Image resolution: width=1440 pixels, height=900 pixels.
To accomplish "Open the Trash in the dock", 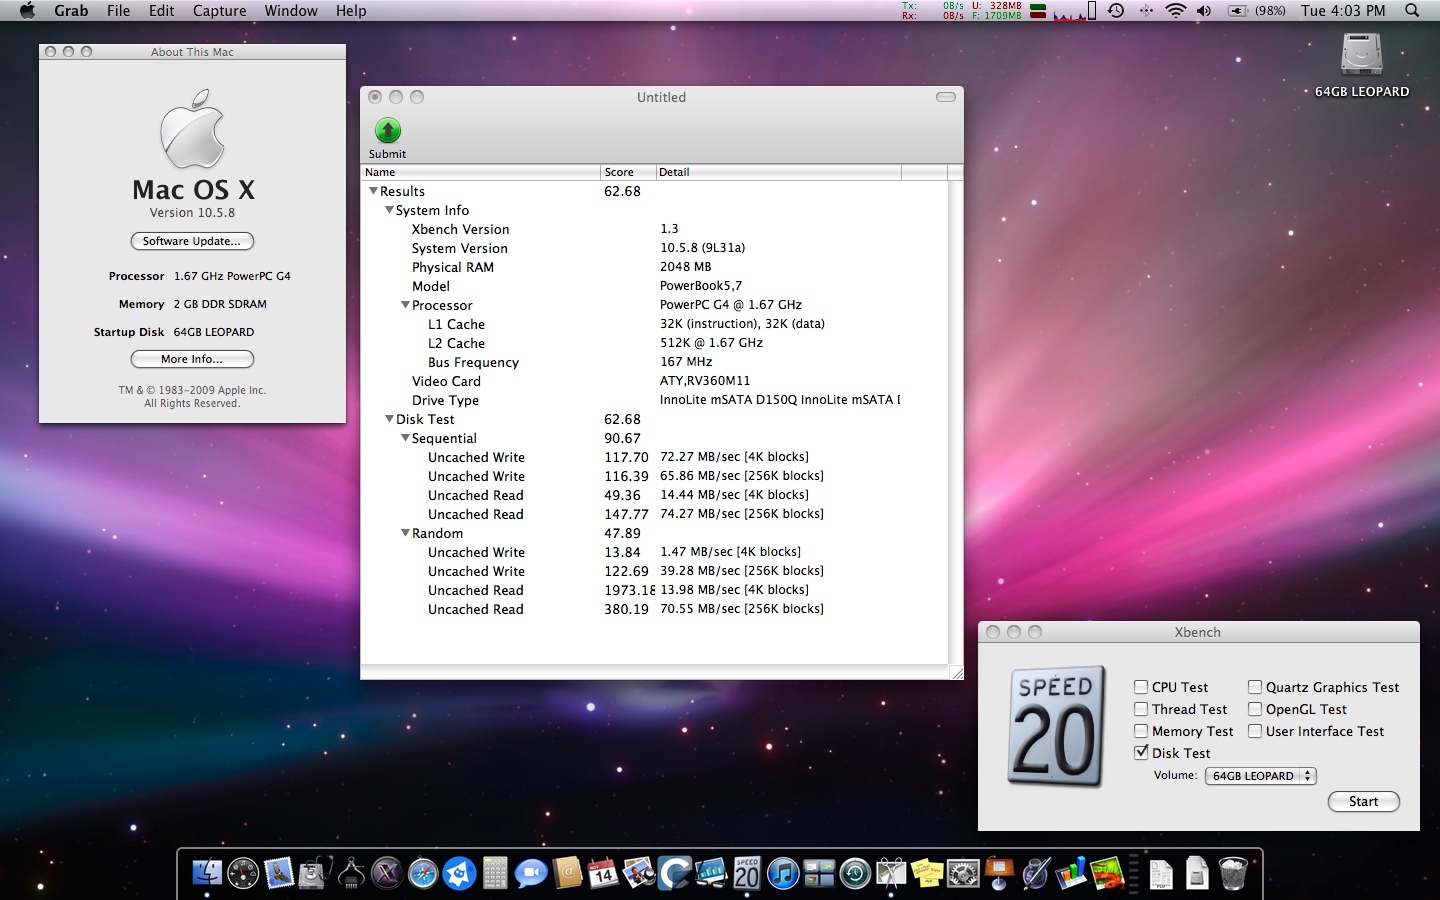I will [1233, 874].
